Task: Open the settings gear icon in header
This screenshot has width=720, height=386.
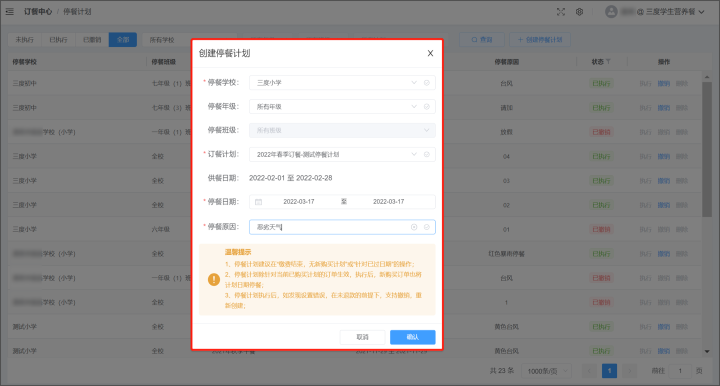Action: tap(579, 12)
